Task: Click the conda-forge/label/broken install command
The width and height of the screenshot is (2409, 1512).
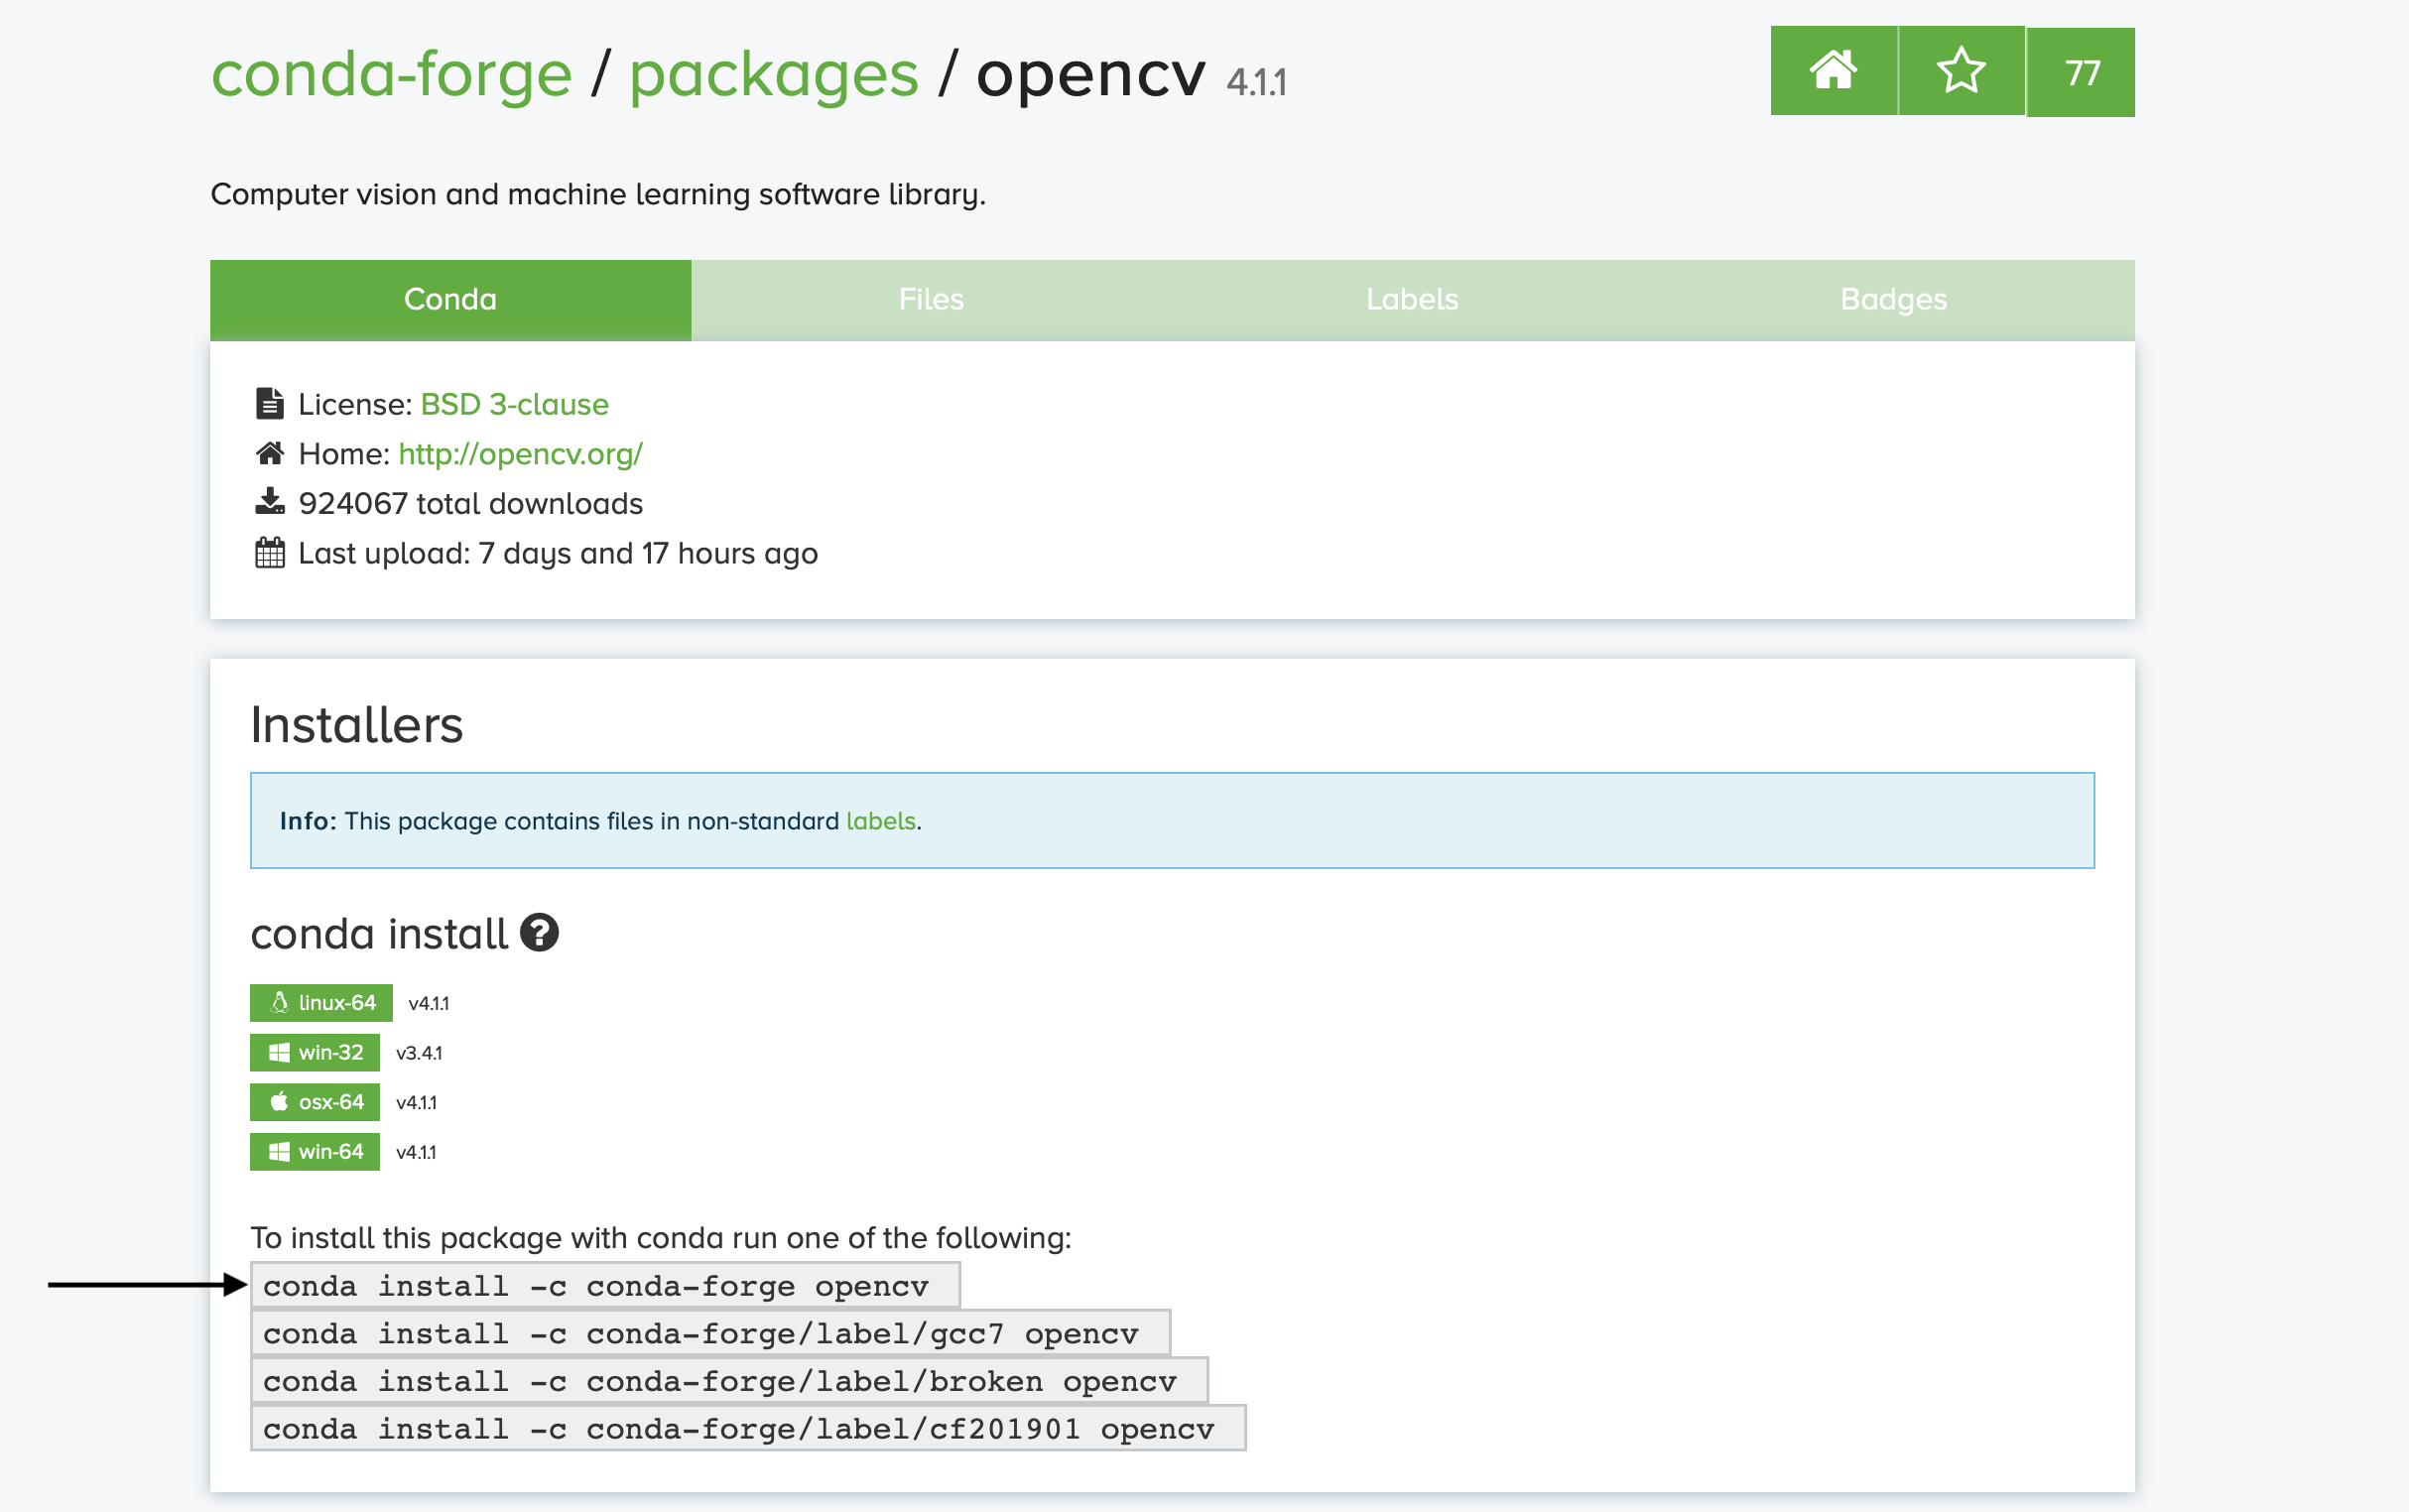Action: click(729, 1381)
